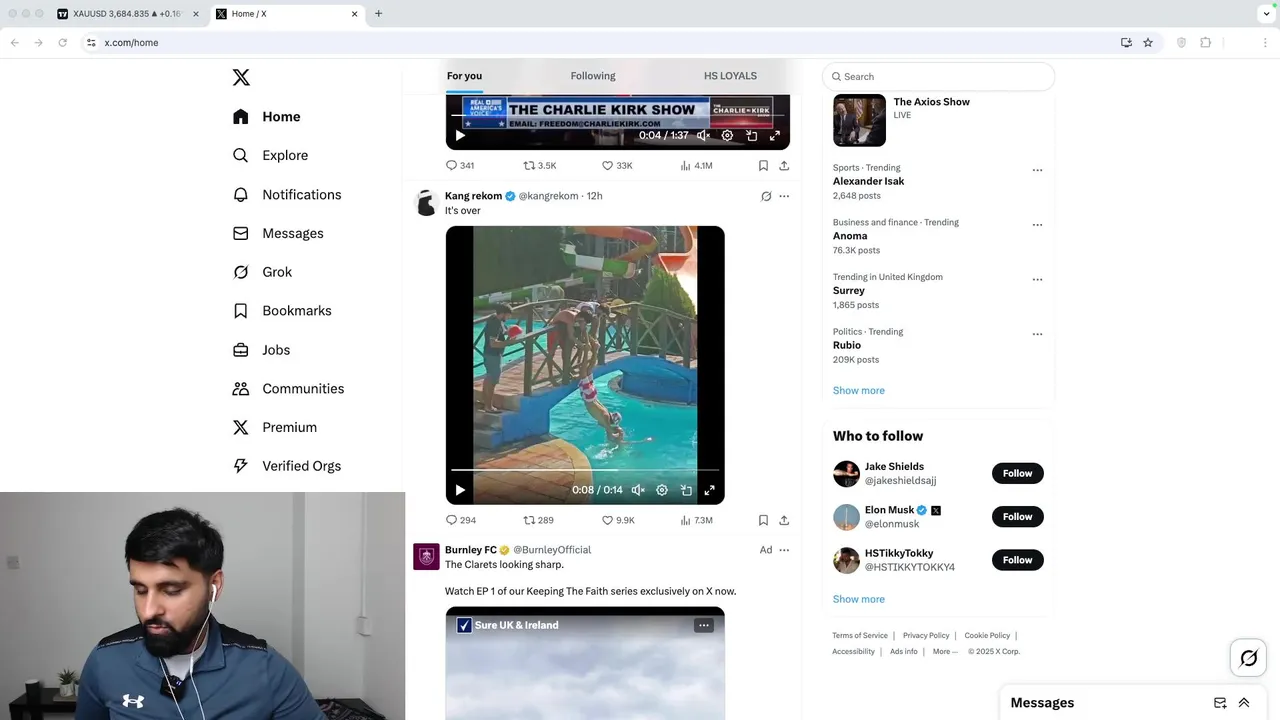The image size is (1280, 720).
Task: Repost the post with 3.5K reposts
Action: click(540, 165)
